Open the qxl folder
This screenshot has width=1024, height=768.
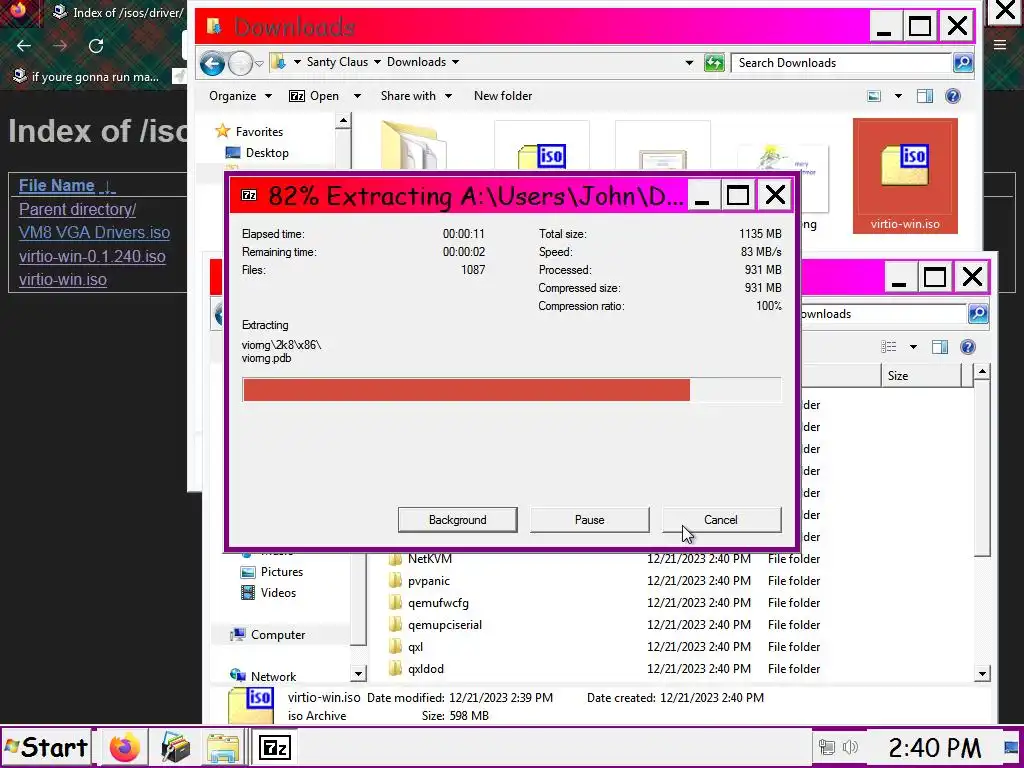point(415,647)
